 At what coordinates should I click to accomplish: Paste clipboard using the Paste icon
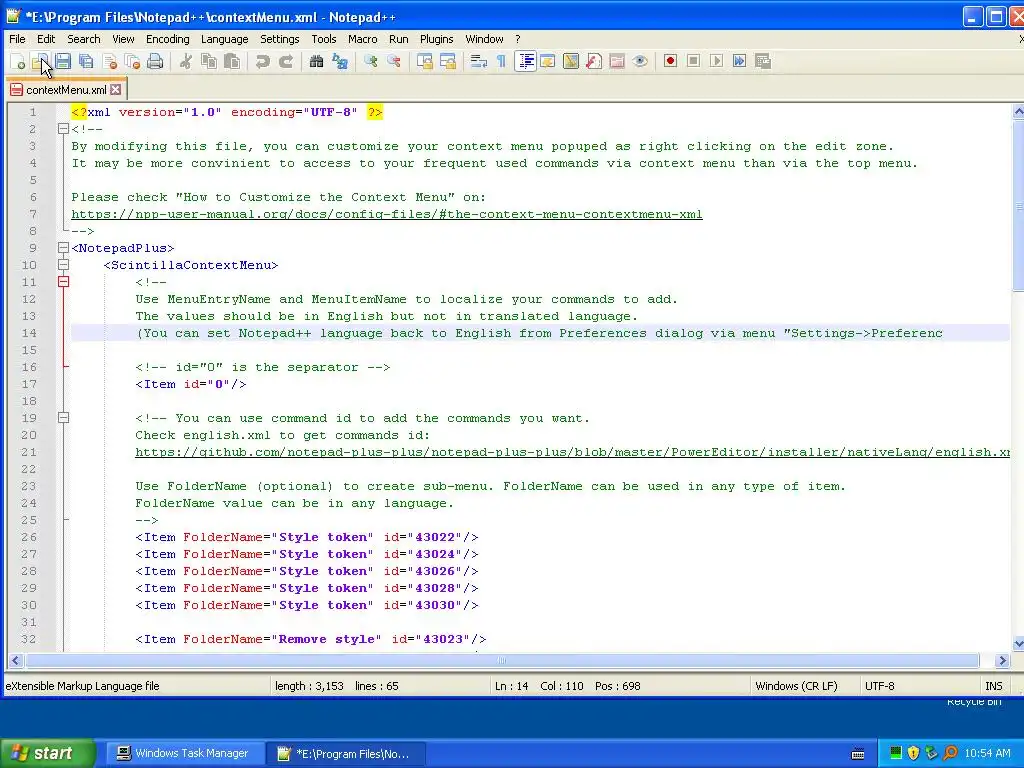click(x=232, y=61)
